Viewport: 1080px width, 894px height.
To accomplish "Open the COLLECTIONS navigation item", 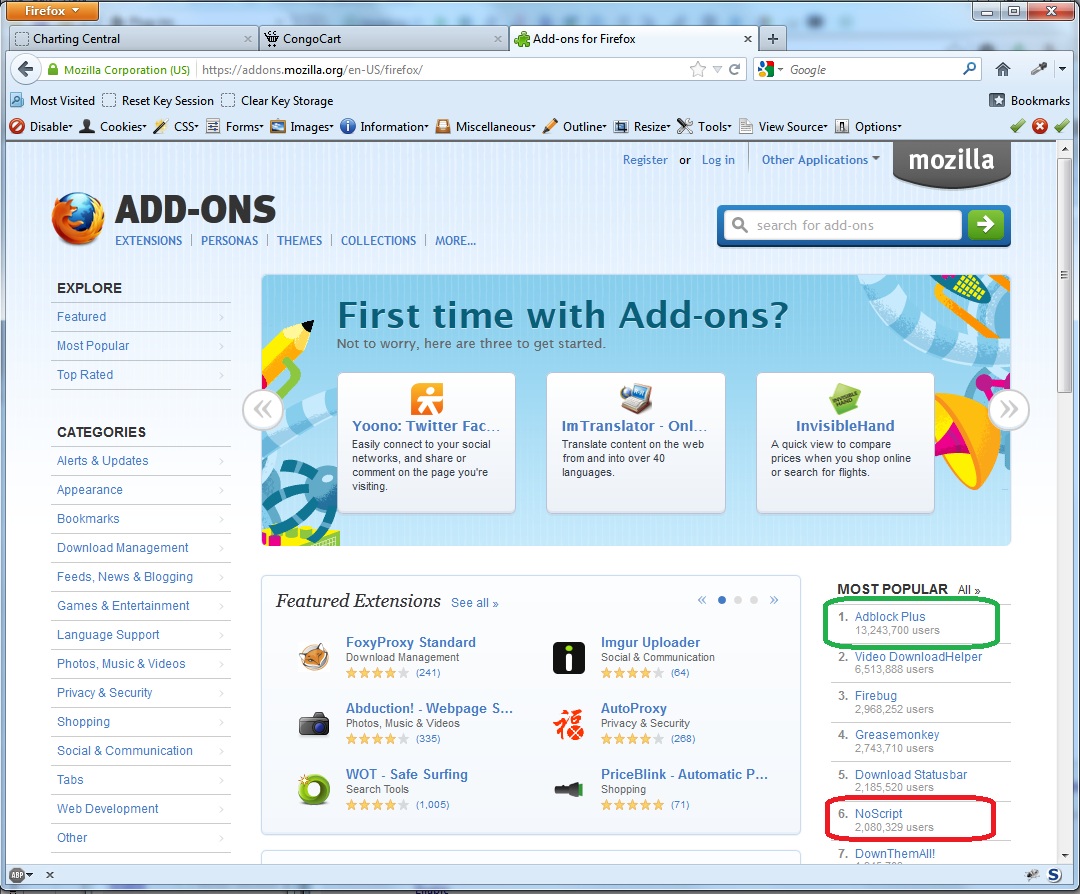I will coord(378,241).
